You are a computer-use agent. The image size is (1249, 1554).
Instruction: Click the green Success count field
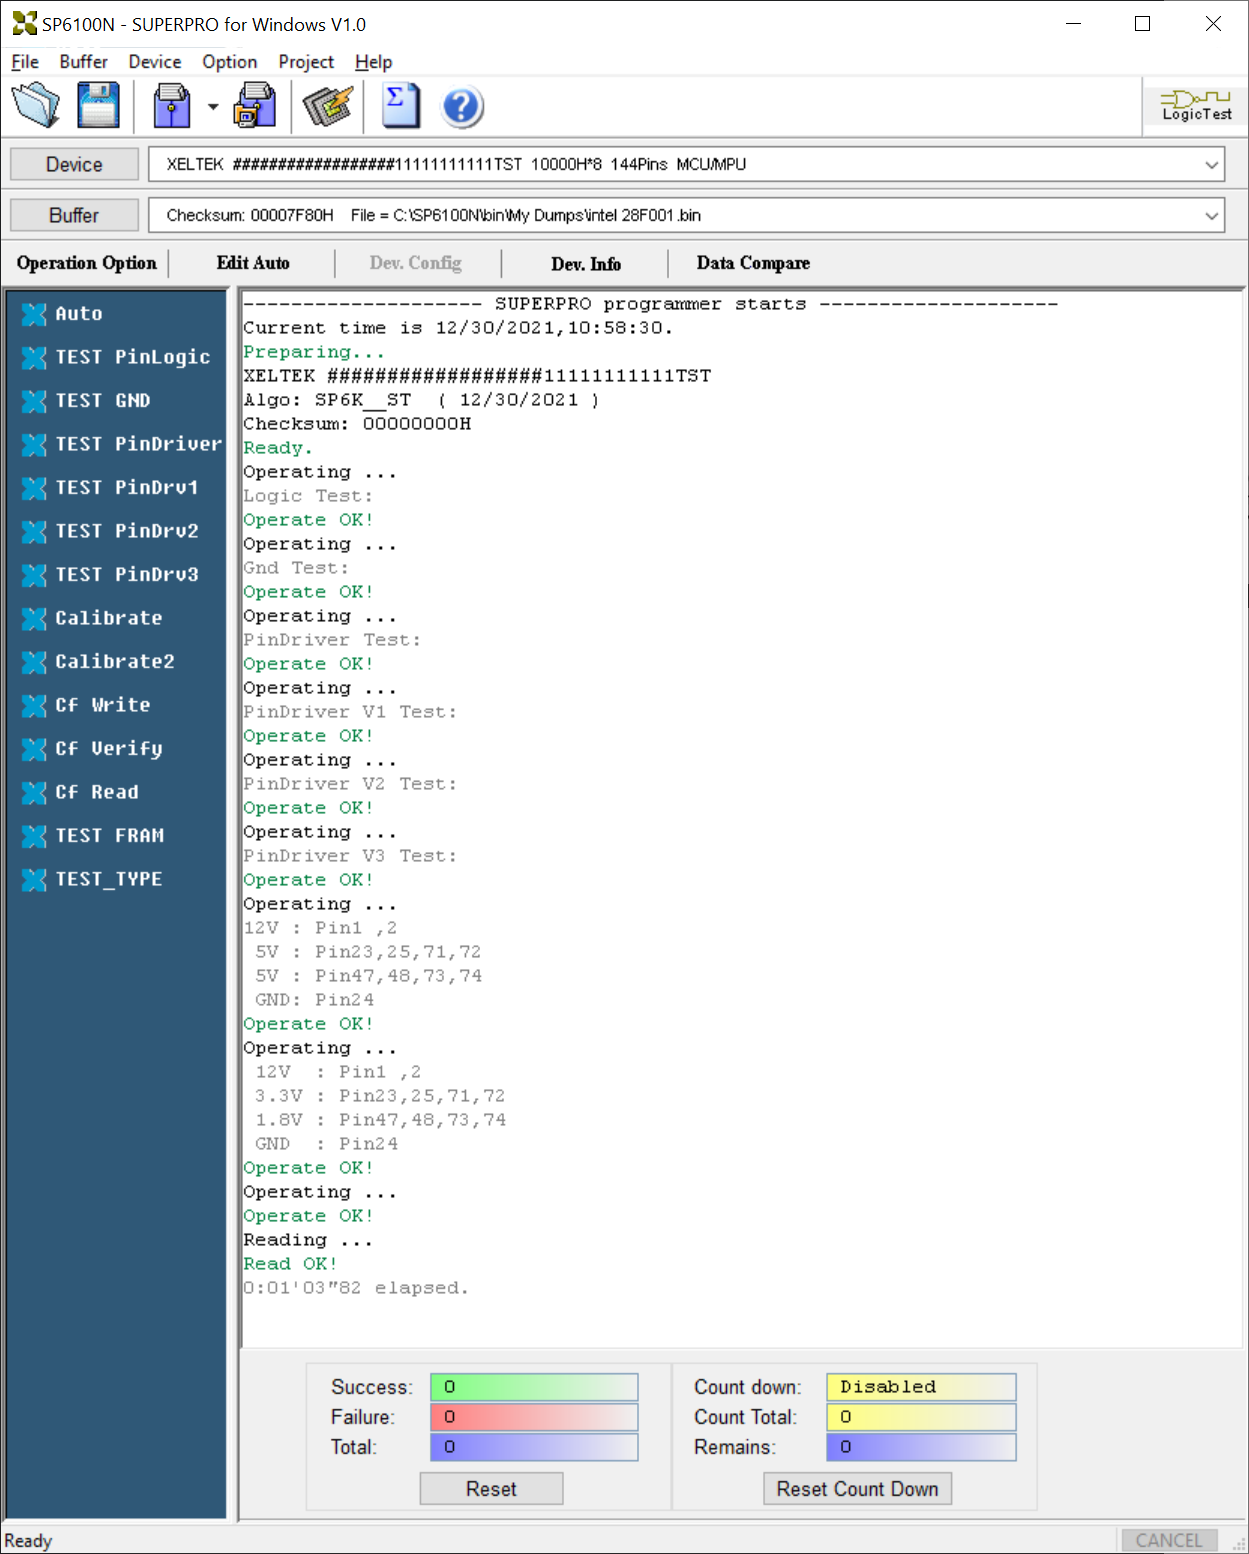coord(534,1387)
